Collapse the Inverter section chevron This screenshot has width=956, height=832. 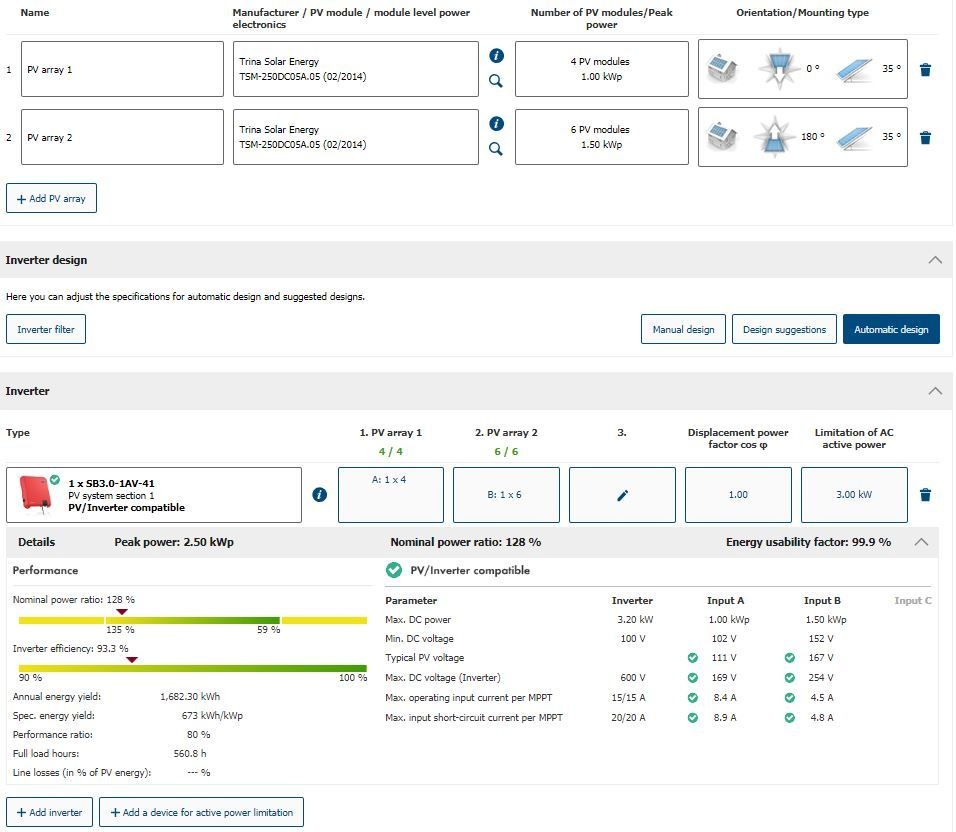point(934,391)
